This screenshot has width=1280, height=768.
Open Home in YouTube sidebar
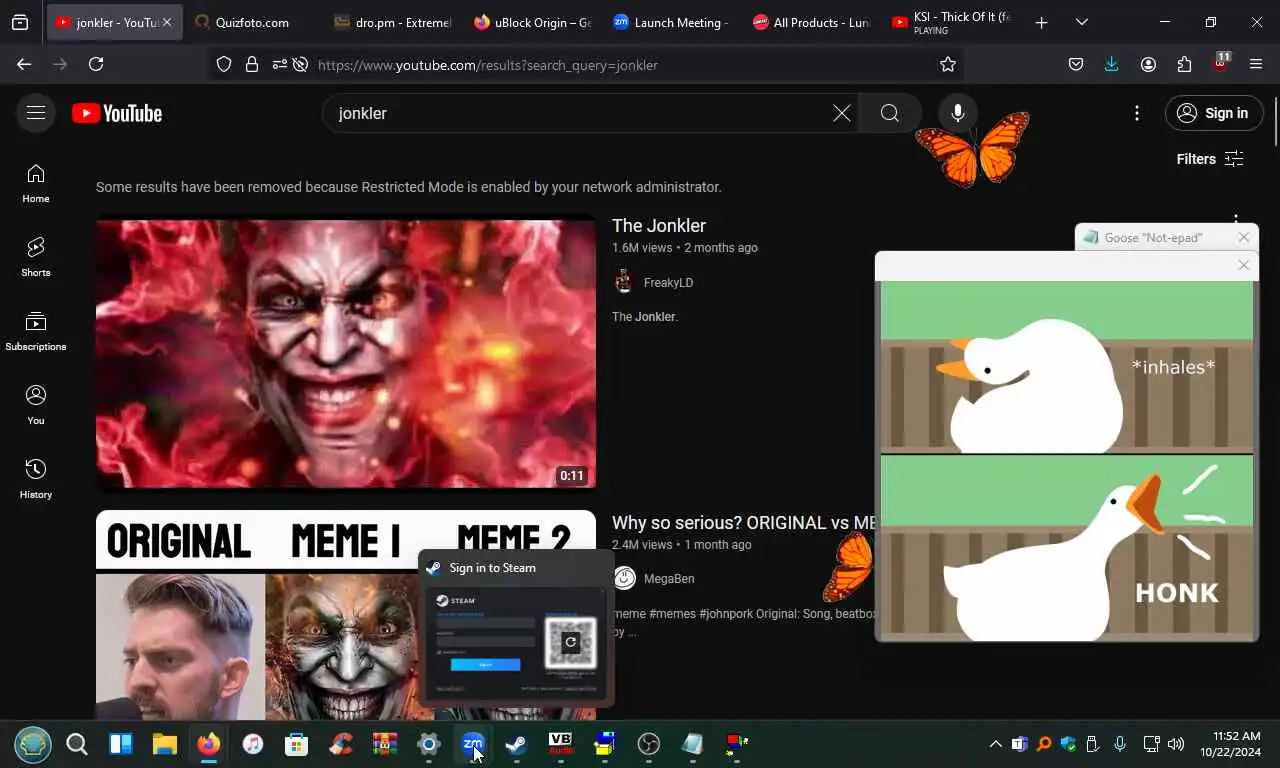[x=36, y=183]
